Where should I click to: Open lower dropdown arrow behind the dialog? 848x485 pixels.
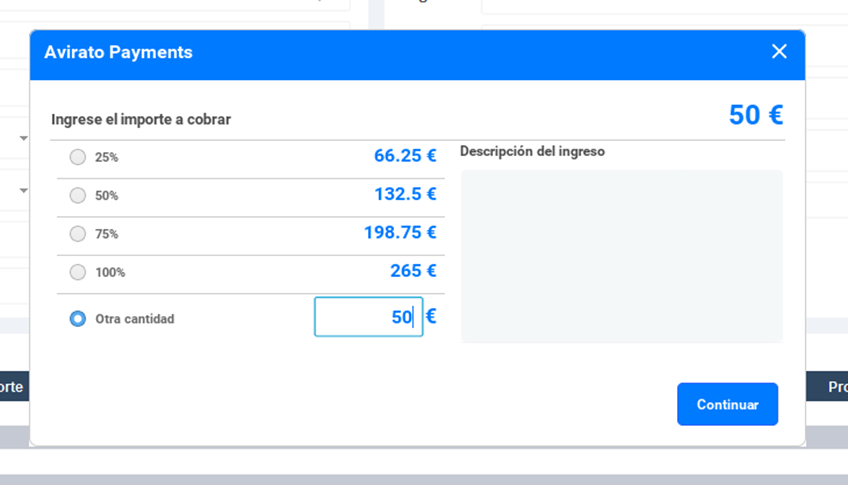pyautogui.click(x=23, y=190)
